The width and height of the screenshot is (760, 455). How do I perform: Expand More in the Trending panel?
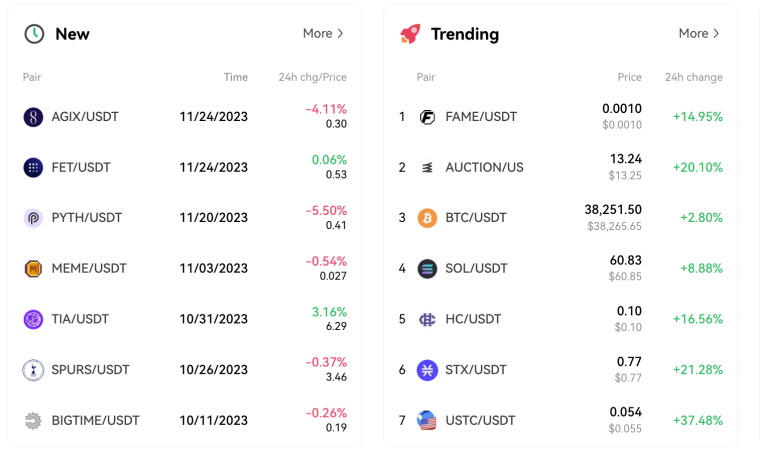tap(698, 33)
